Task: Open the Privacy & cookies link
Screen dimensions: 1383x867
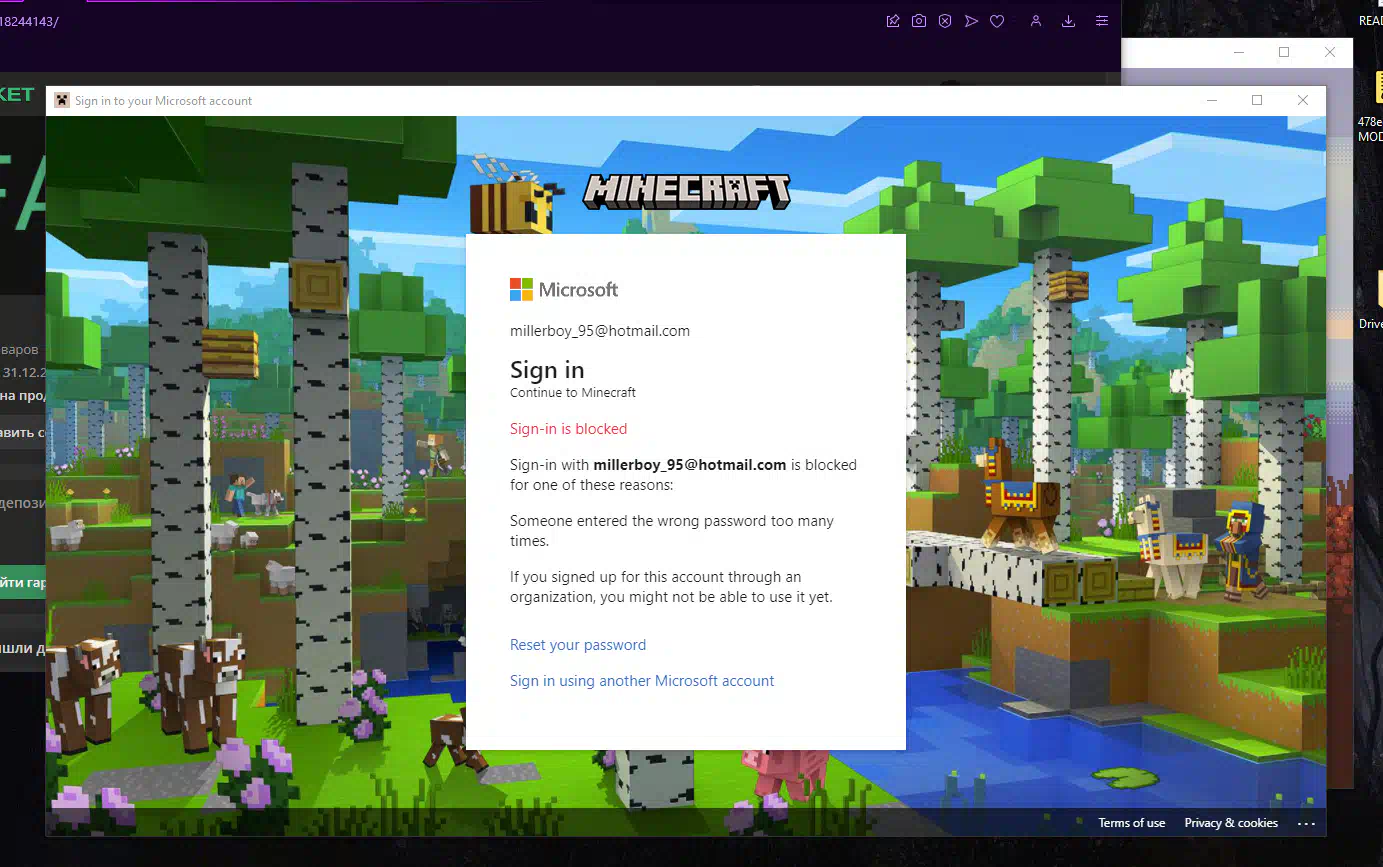Action: [1231, 823]
